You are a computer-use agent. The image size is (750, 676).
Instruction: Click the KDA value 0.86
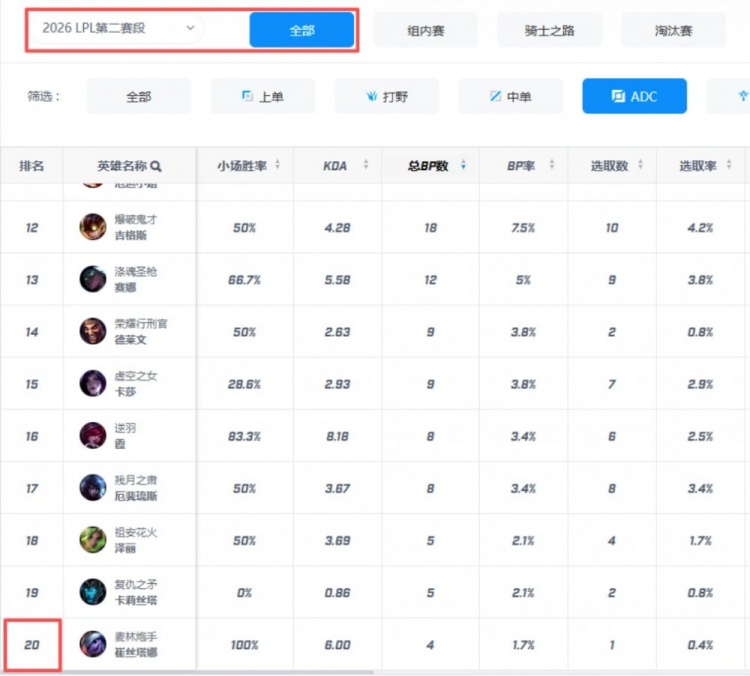pos(338,593)
